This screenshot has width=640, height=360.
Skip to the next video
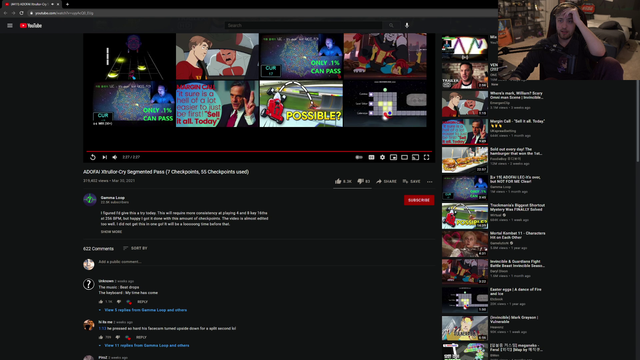point(104,157)
